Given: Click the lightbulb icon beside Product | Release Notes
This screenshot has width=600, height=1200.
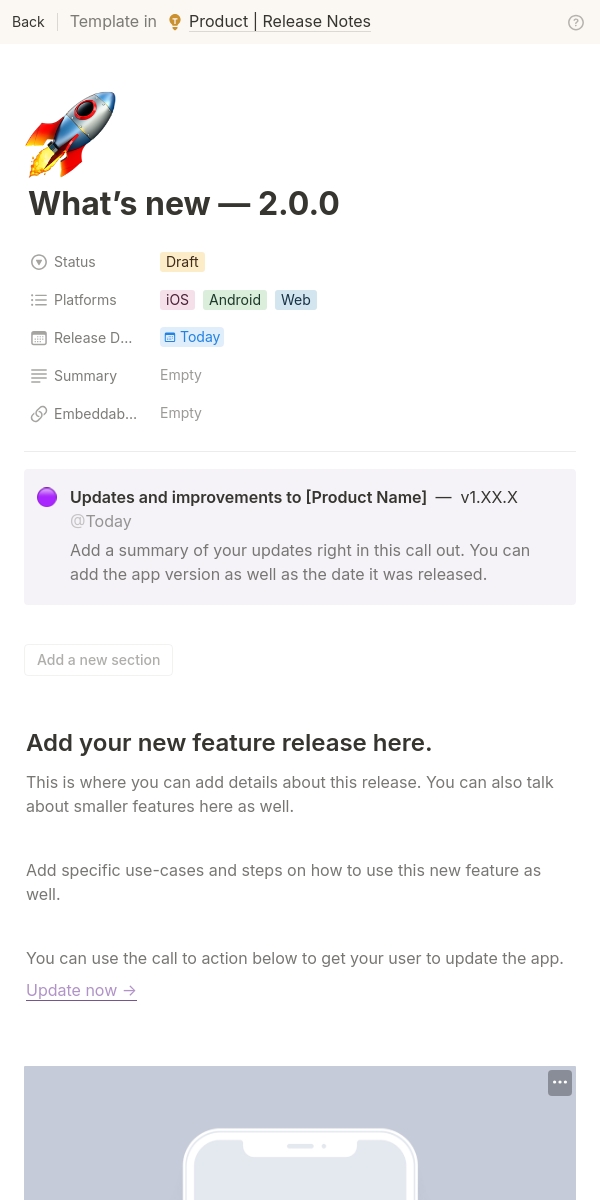Looking at the screenshot, I should [175, 22].
